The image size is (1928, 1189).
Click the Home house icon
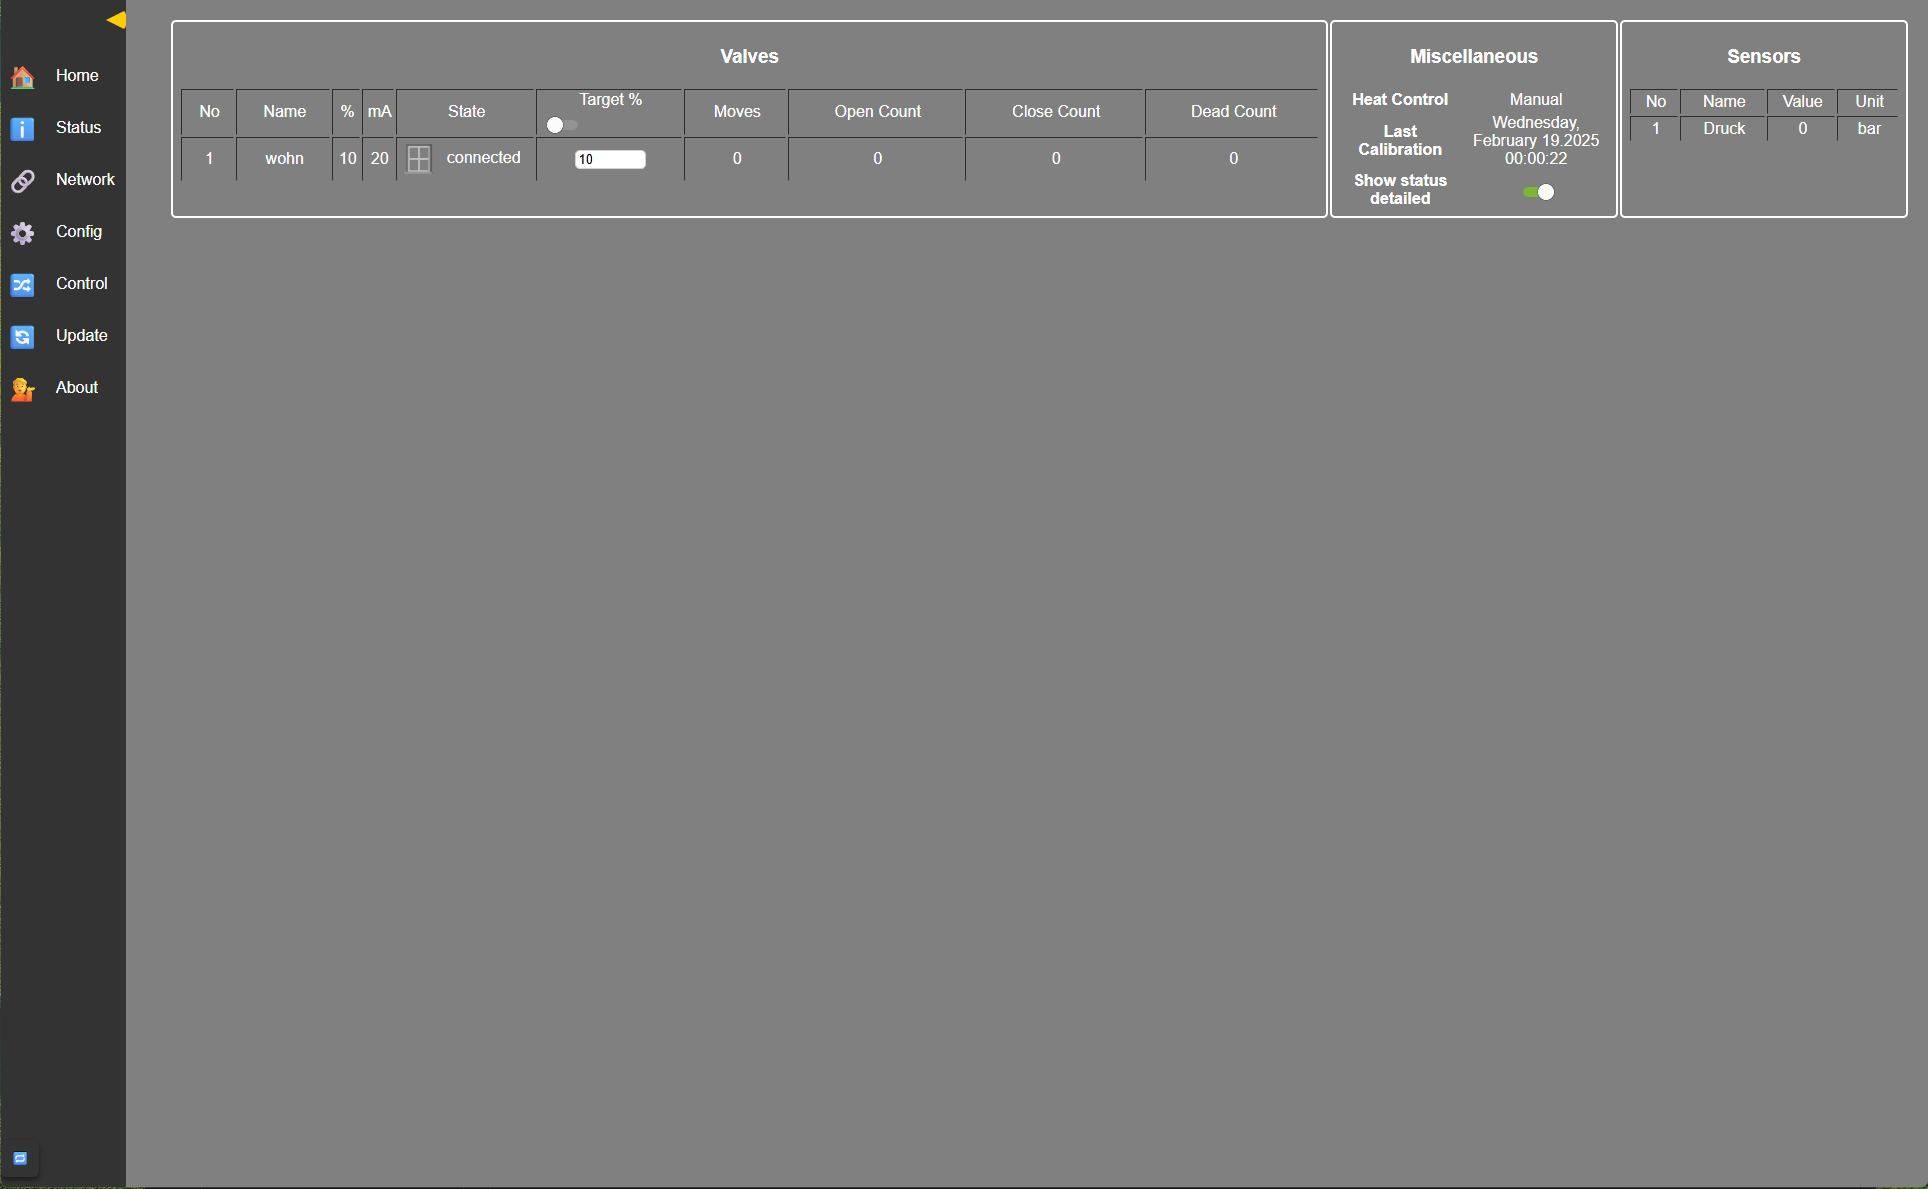pyautogui.click(x=22, y=77)
